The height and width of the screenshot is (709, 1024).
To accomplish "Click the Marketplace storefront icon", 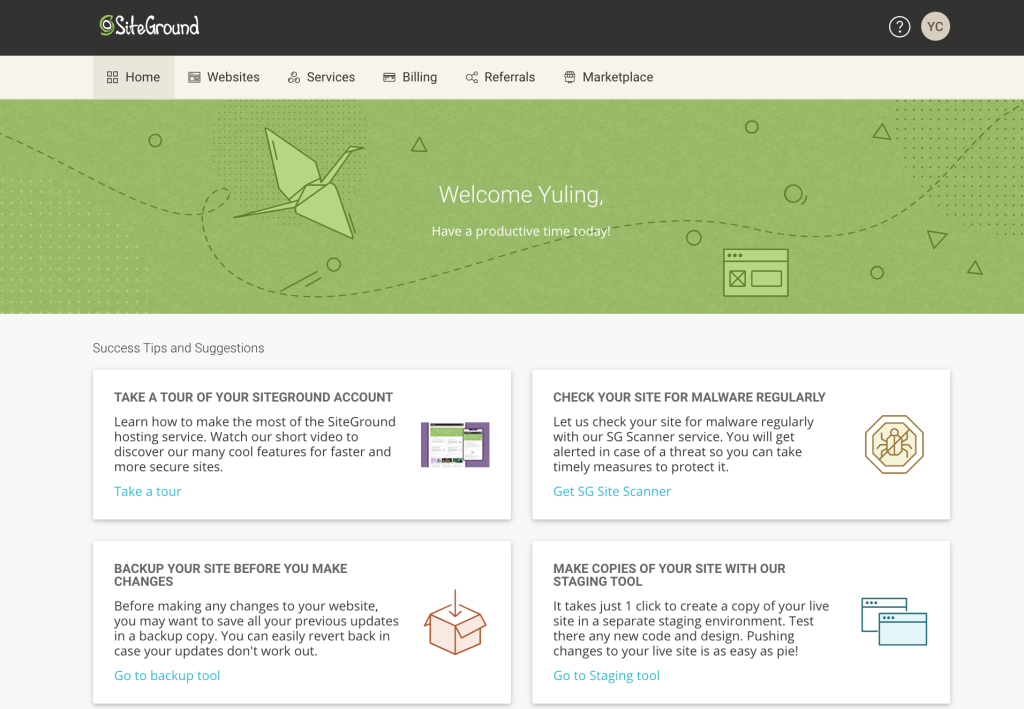I will 569,77.
